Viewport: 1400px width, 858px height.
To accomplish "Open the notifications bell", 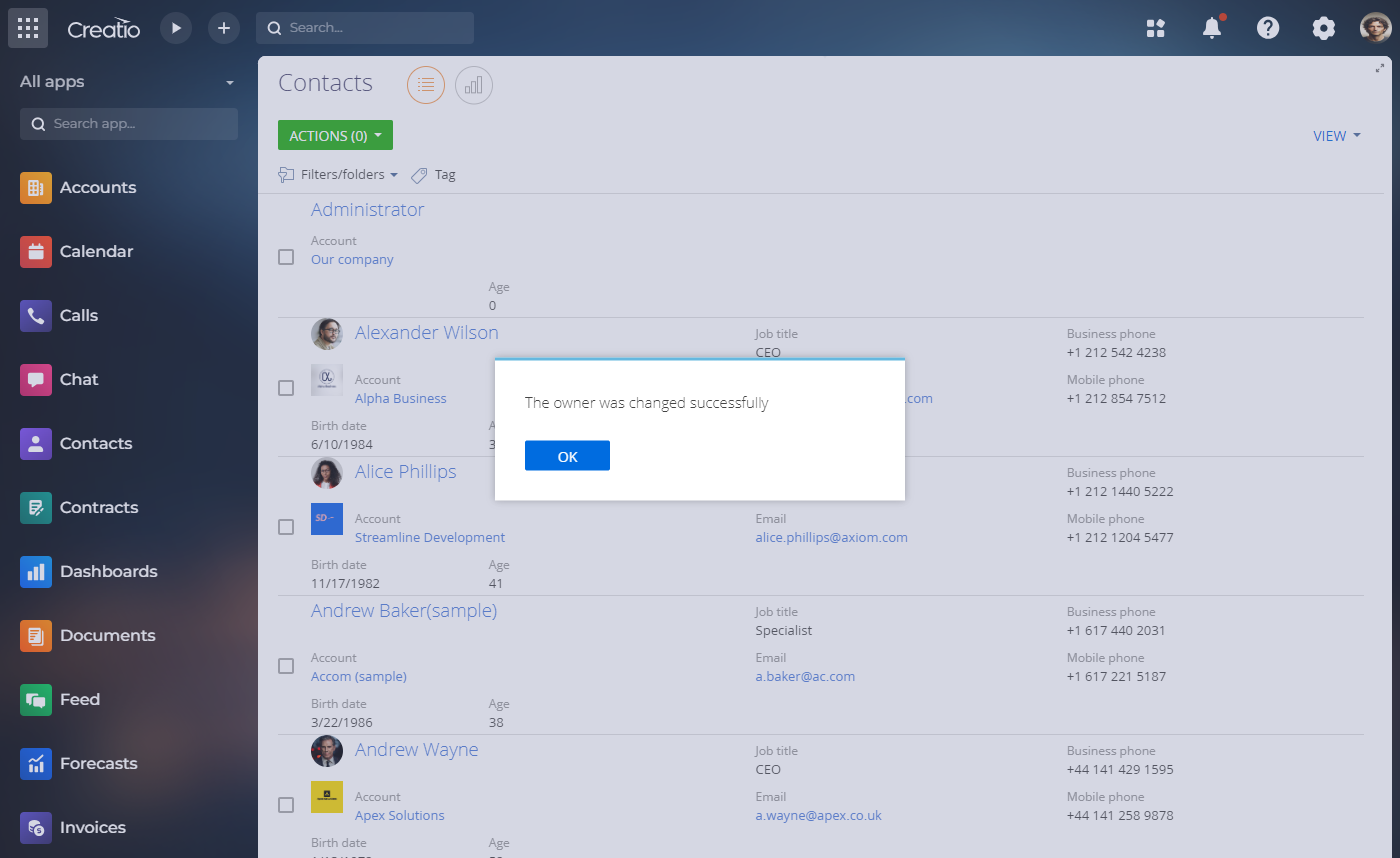I will (x=1212, y=28).
